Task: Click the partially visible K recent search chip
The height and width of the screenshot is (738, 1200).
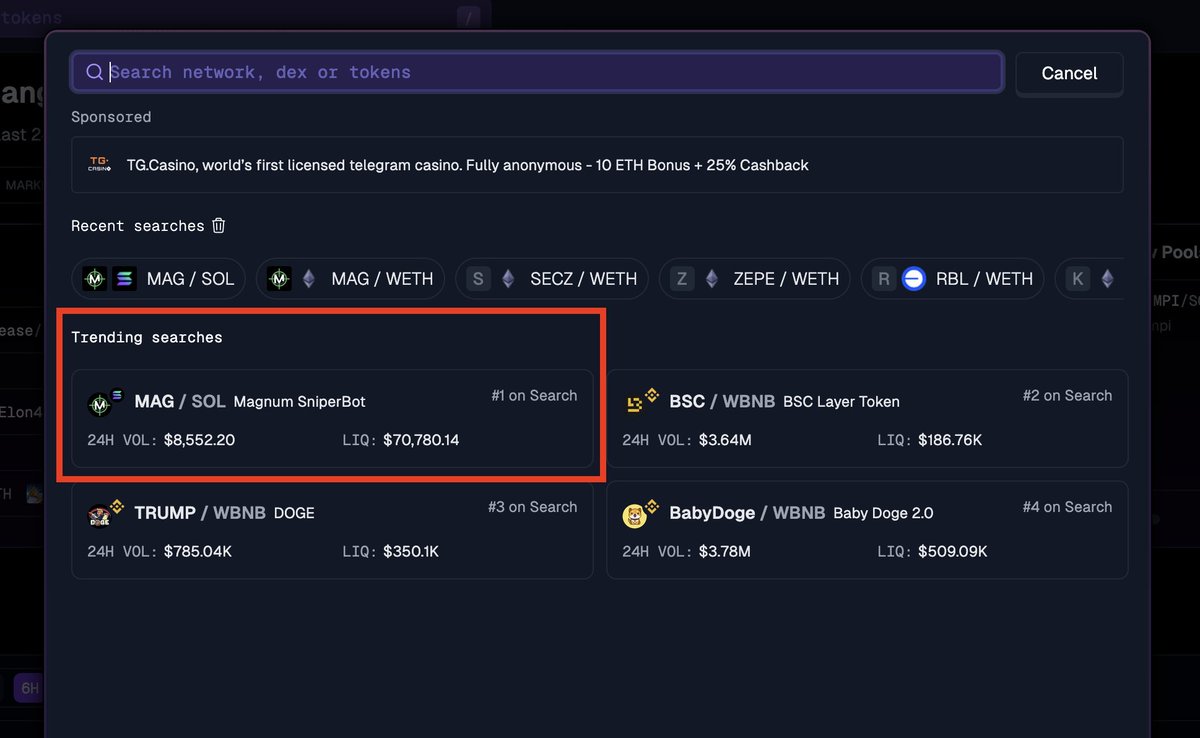Action: pyautogui.click(x=1088, y=279)
